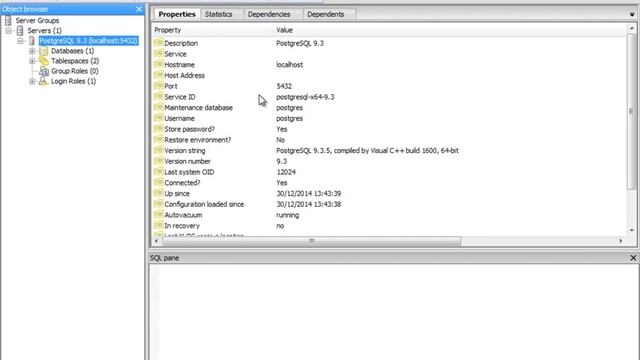Click the Version number row icon

coord(158,161)
